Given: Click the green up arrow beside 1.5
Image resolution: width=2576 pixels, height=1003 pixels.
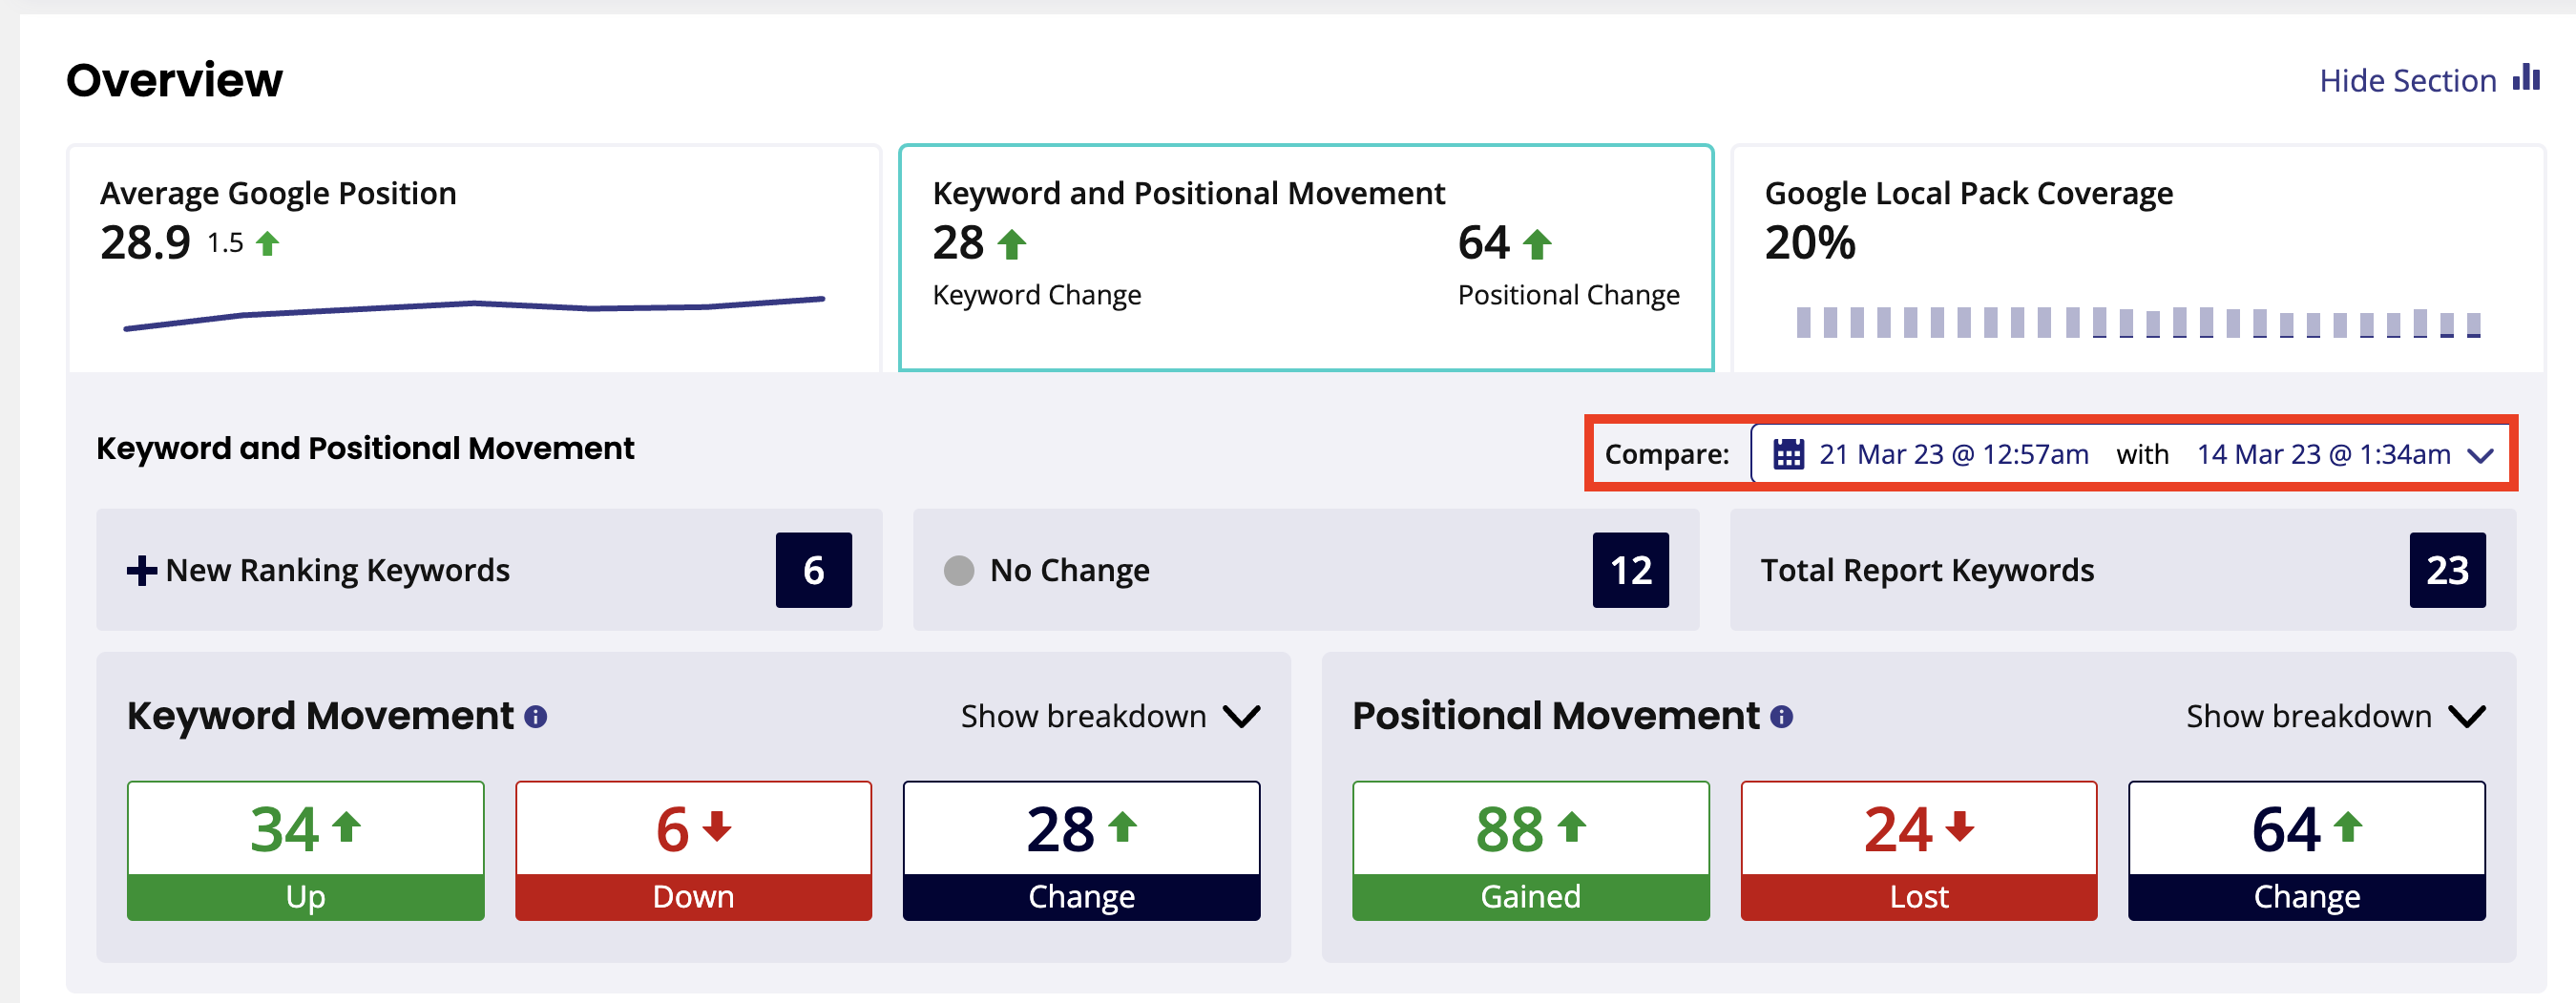Looking at the screenshot, I should coord(267,243).
